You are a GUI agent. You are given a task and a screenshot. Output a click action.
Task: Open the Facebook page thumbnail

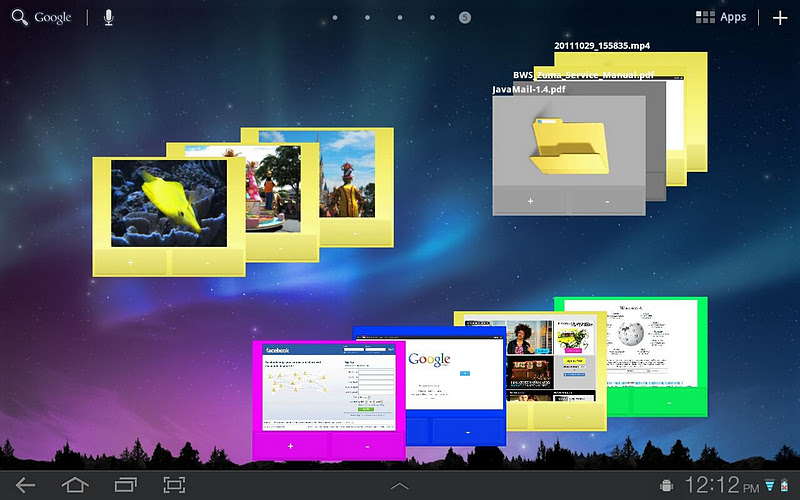pyautogui.click(x=328, y=385)
